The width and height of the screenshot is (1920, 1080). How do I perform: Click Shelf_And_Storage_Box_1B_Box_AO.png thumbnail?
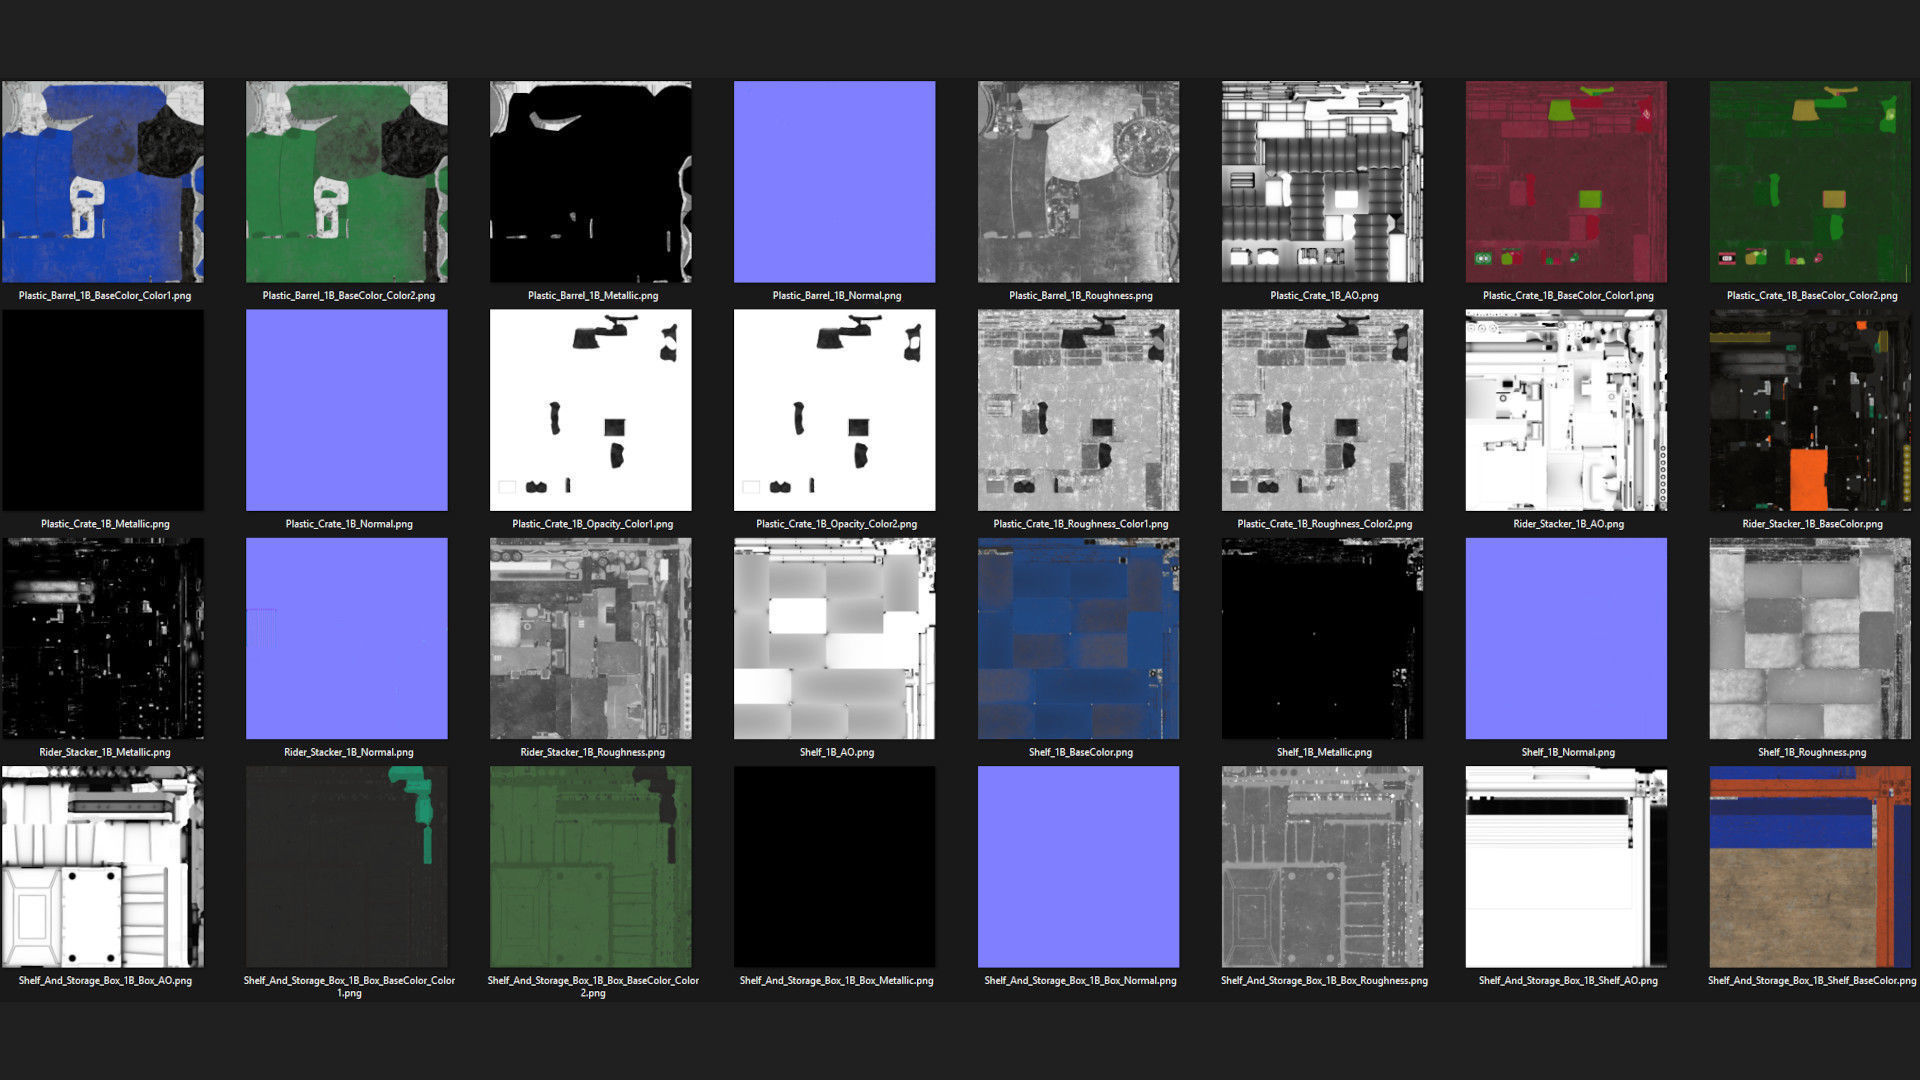[x=103, y=866]
